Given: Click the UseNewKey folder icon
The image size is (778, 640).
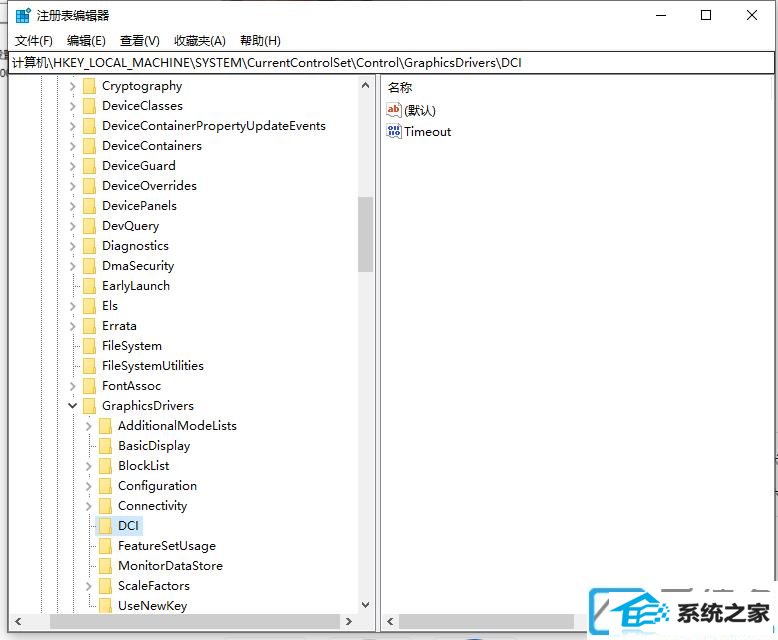Looking at the screenshot, I should tap(105, 606).
